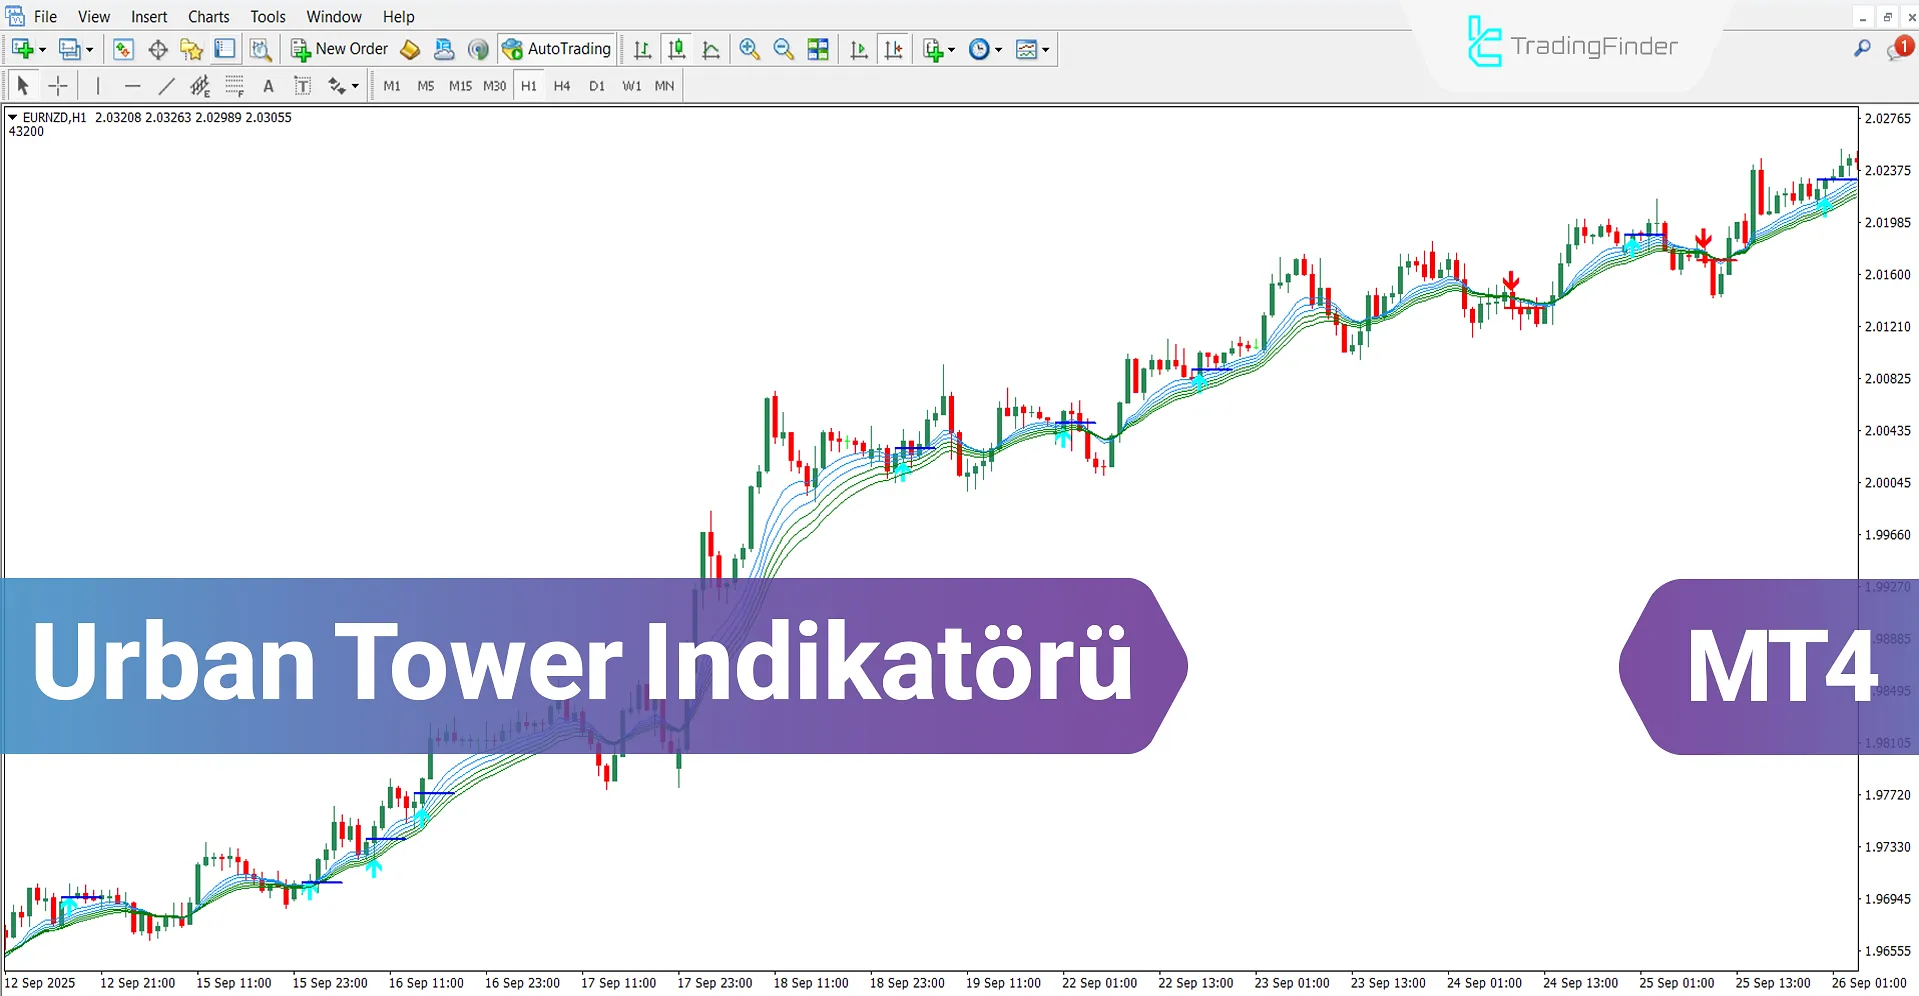The height and width of the screenshot is (996, 1919).
Task: Place a New Order
Action: tap(338, 48)
